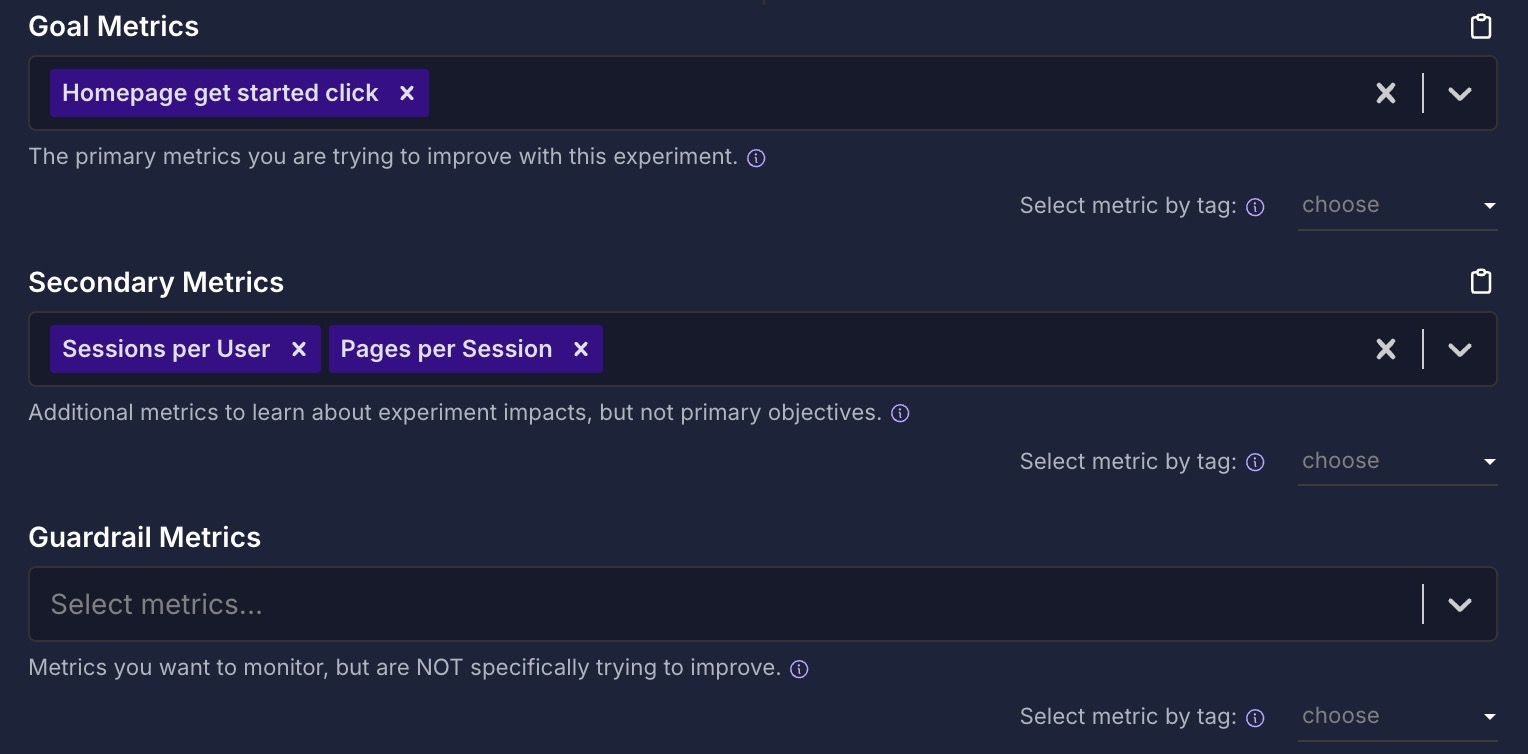Remove Homepage get started click metric
Screen dimensions: 1528x754
pyautogui.click(x=406, y=93)
